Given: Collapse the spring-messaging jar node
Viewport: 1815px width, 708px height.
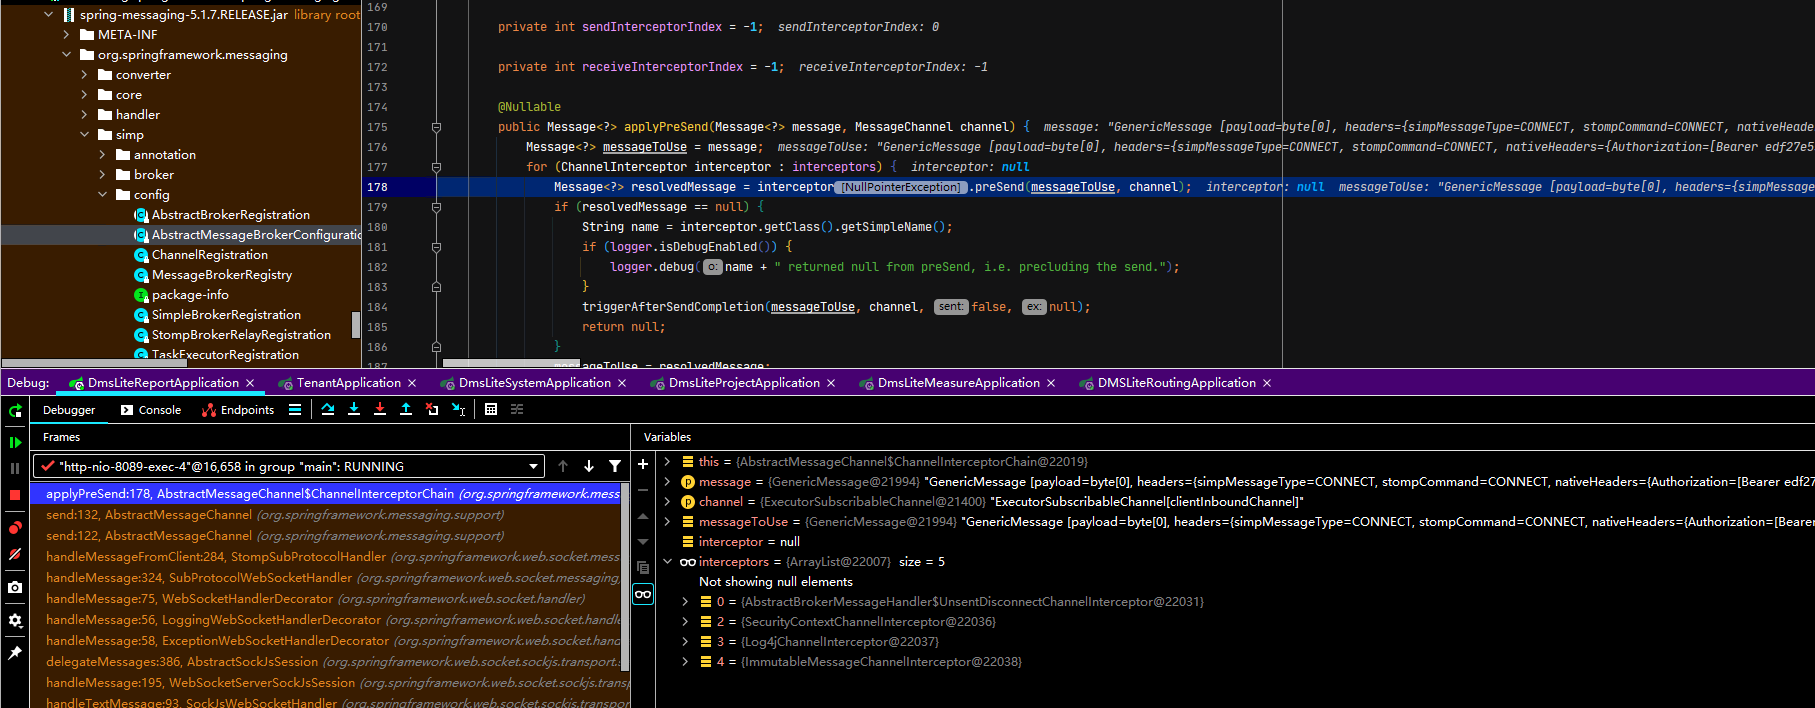Looking at the screenshot, I should click(49, 15).
